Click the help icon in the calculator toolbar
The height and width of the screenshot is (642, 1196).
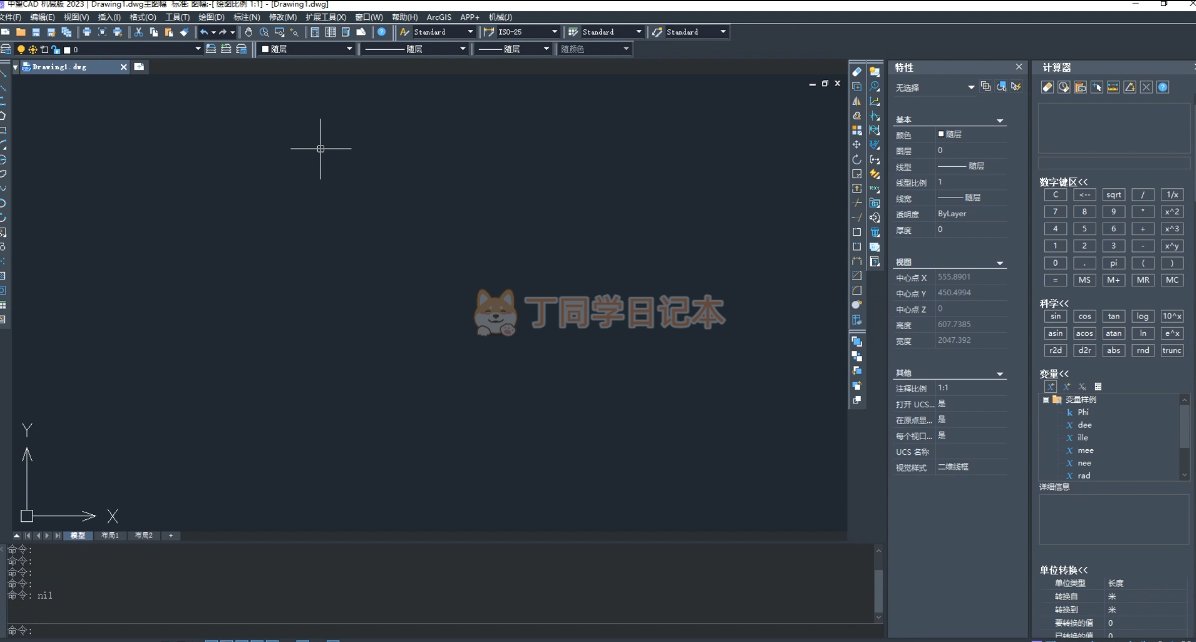click(1163, 87)
